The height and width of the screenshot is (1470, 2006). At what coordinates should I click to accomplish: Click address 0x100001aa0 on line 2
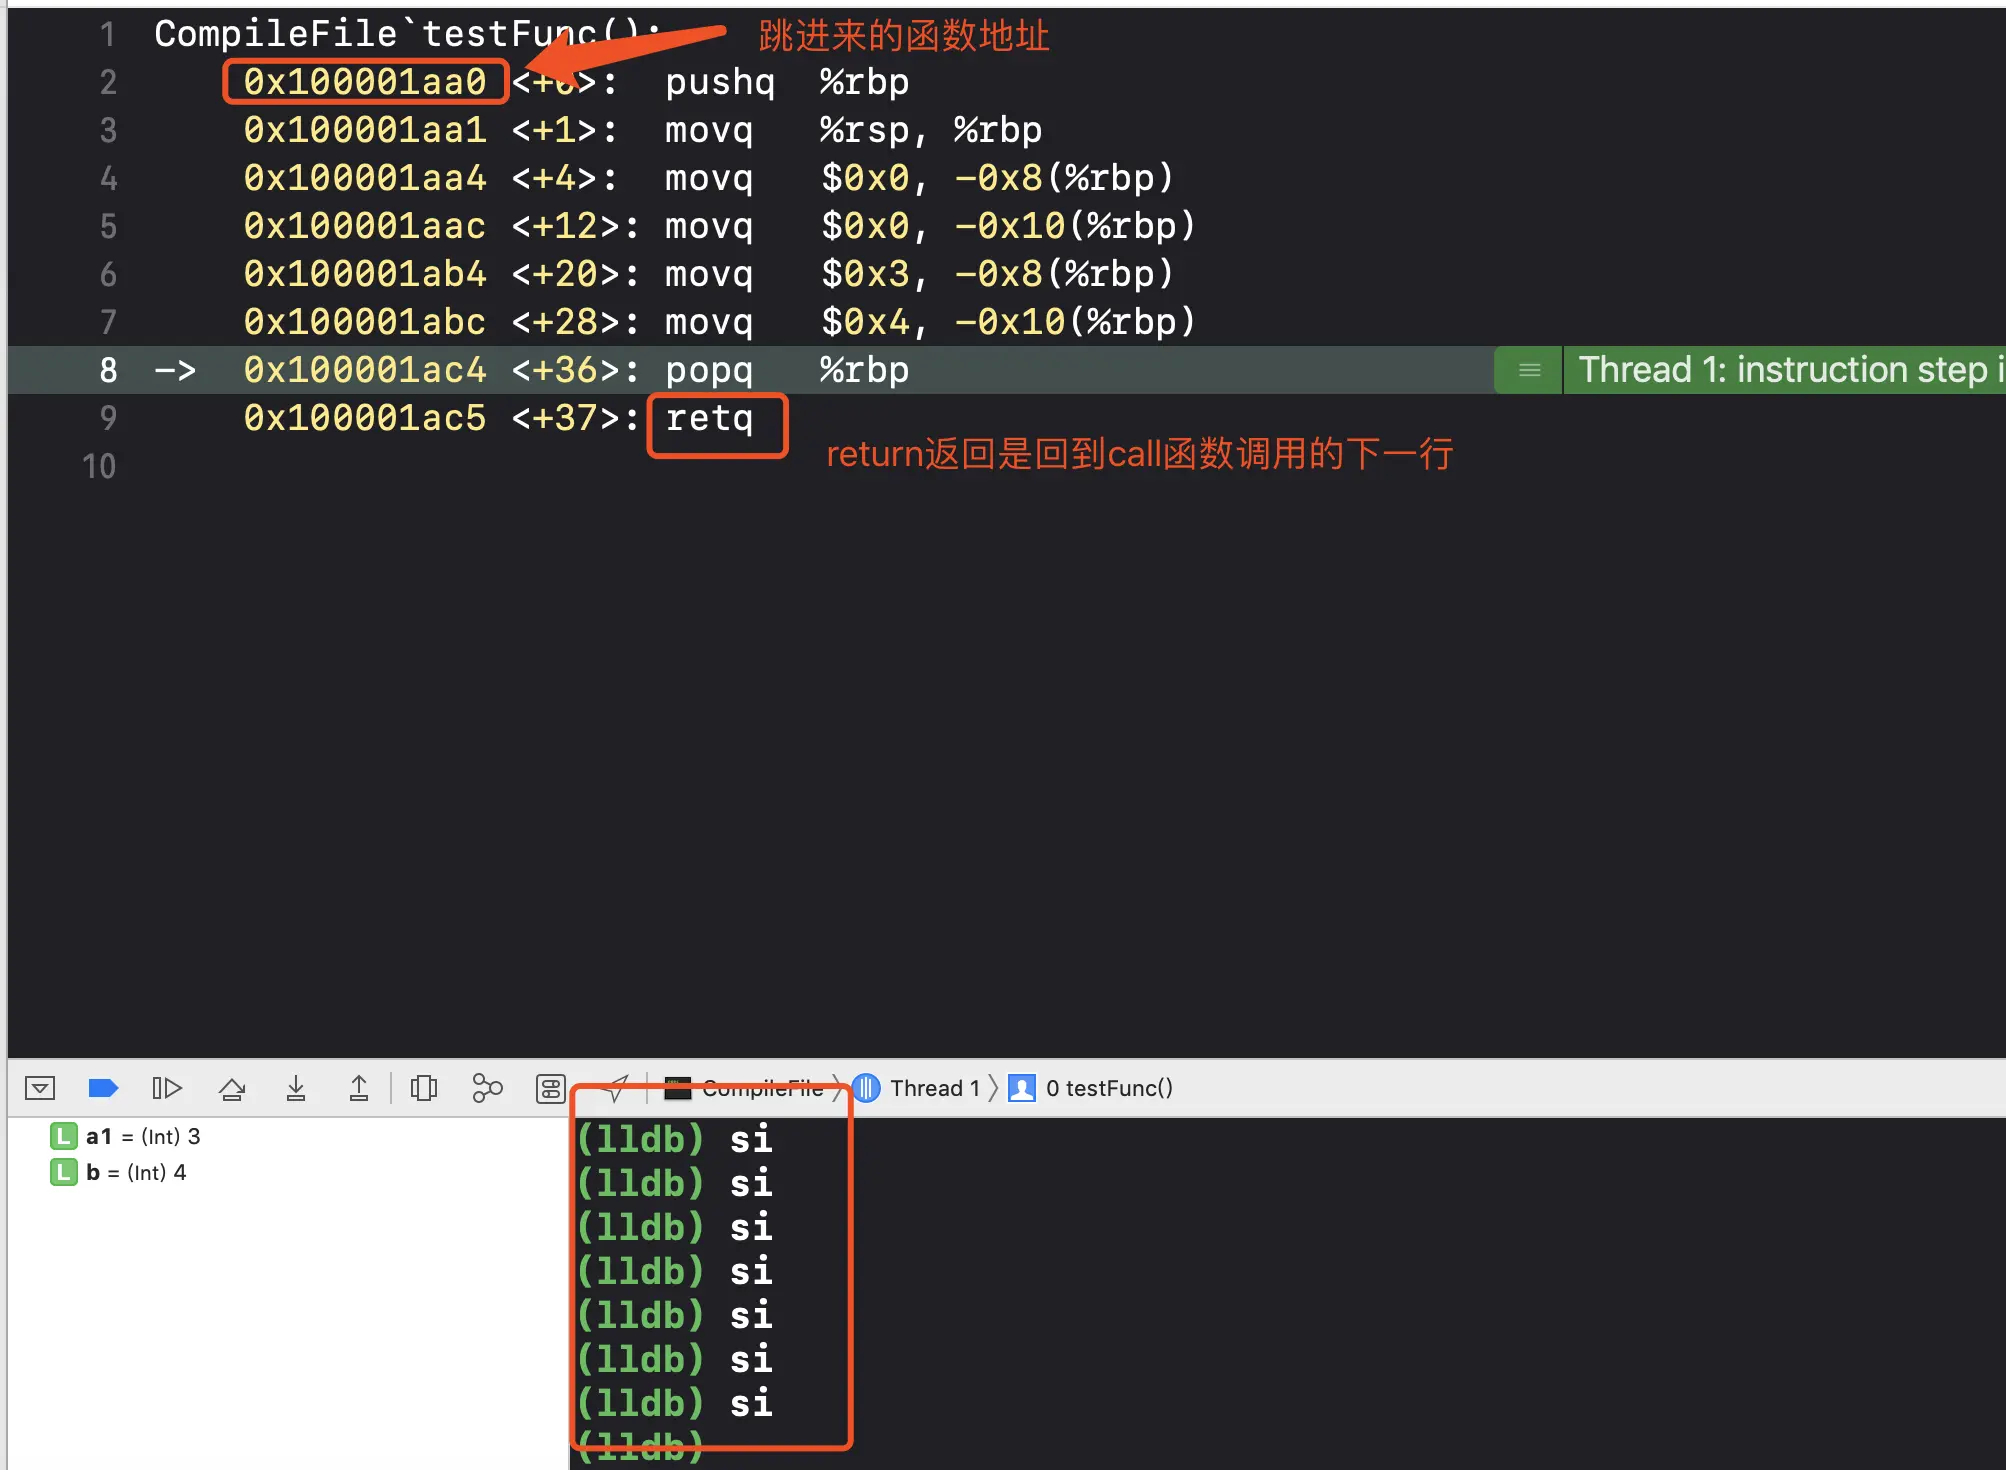[365, 82]
